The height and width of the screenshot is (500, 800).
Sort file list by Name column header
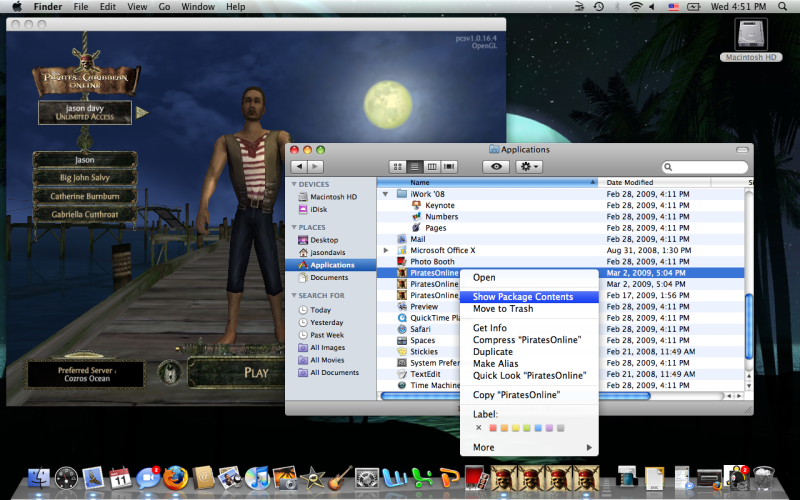[x=487, y=182]
